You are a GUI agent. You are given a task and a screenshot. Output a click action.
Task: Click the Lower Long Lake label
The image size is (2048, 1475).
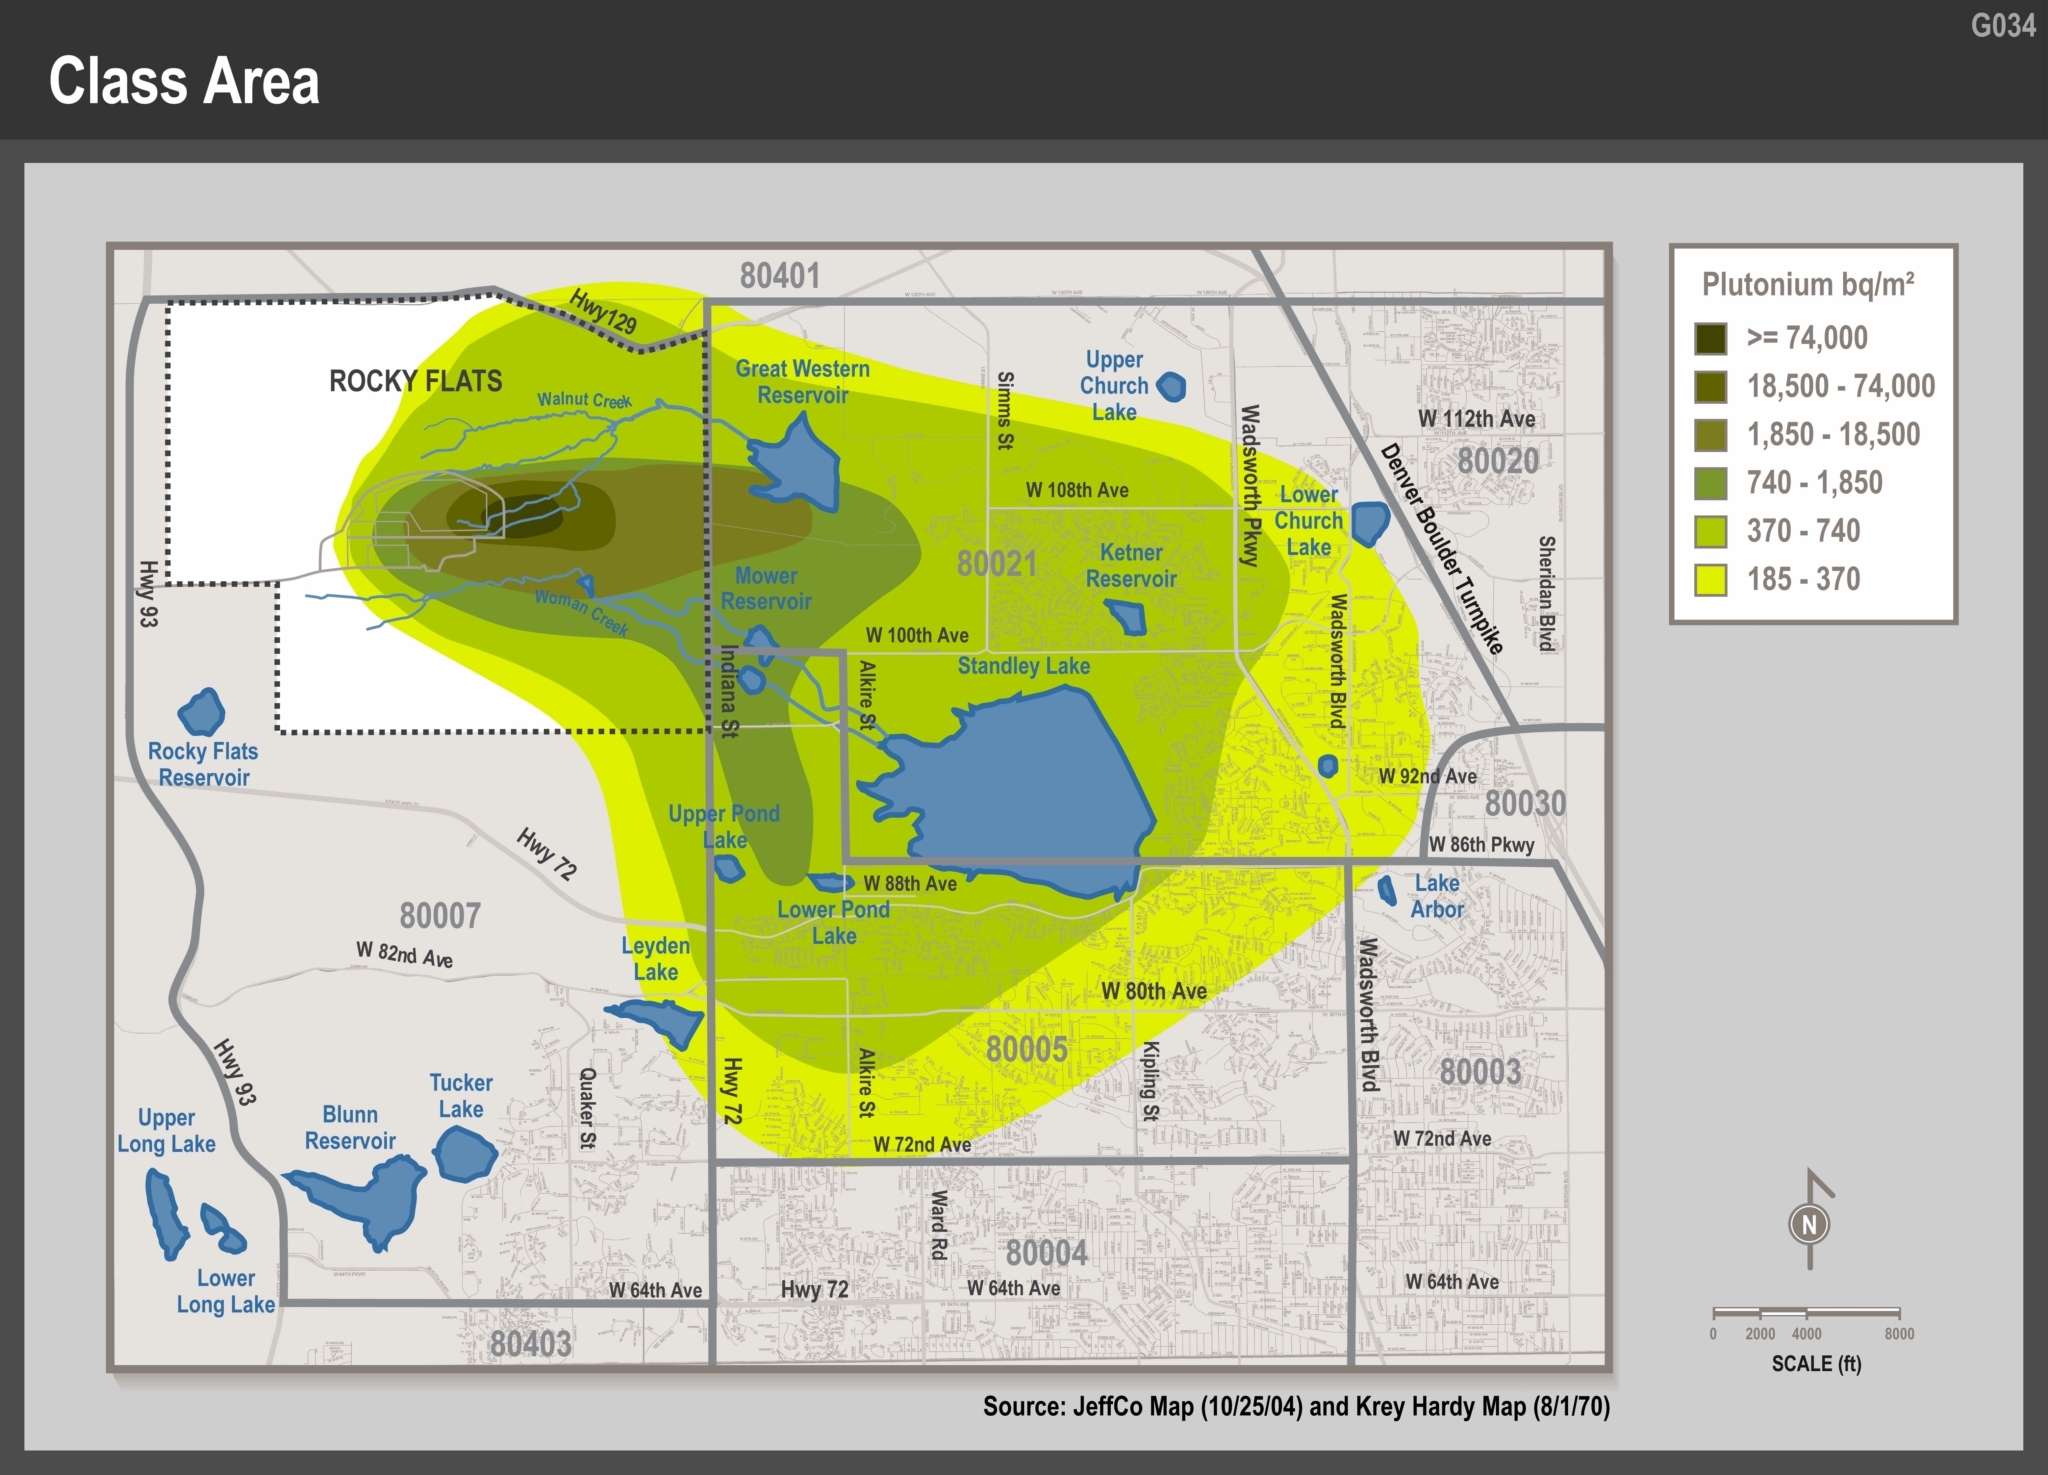point(226,1292)
